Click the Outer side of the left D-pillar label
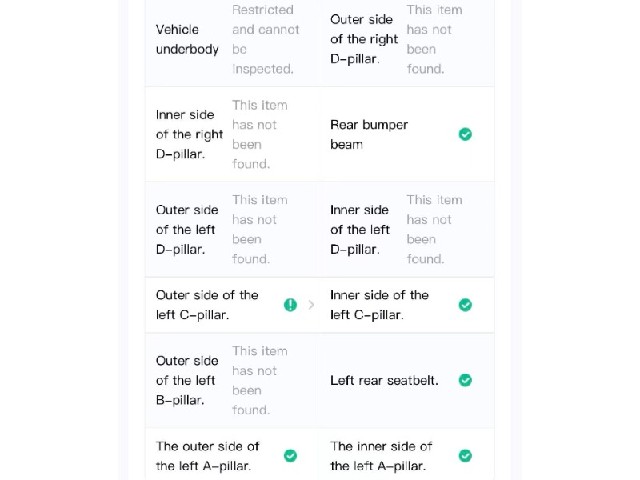640x480 pixels. 187,229
